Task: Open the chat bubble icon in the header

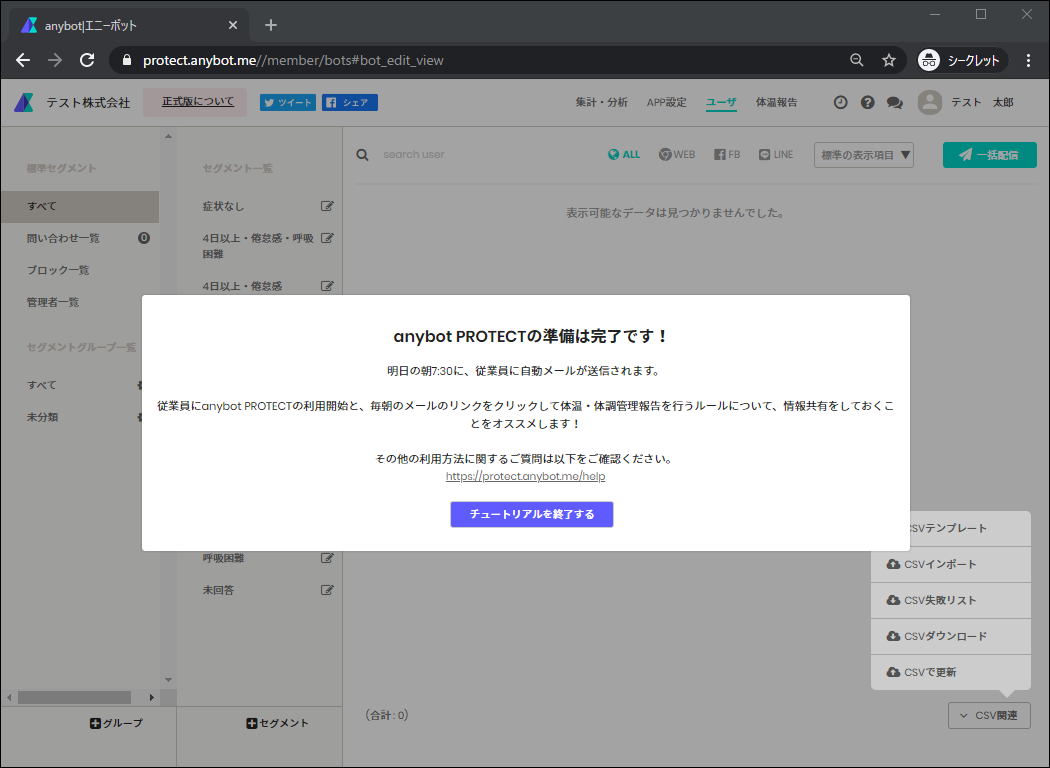Action: 894,102
